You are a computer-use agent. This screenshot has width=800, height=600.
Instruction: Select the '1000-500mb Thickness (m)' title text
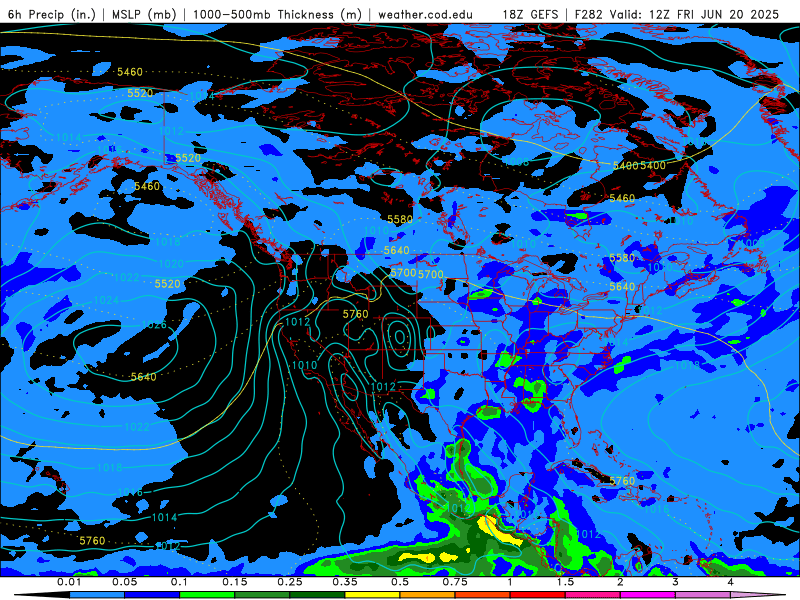point(277,14)
